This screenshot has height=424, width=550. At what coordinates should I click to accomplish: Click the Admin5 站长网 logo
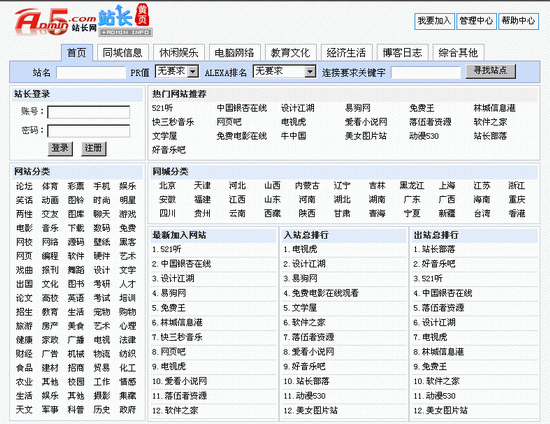tap(55, 22)
